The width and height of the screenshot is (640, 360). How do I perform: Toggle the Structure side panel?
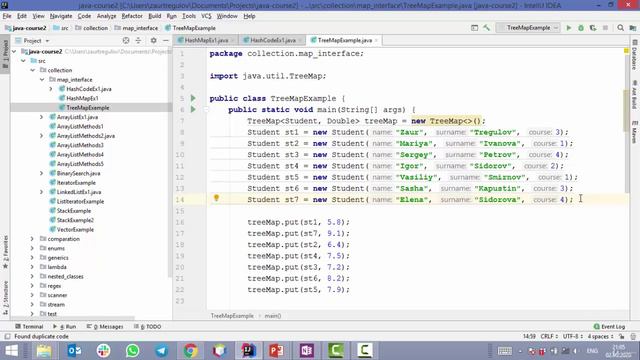pyautogui.click(x=5, y=298)
